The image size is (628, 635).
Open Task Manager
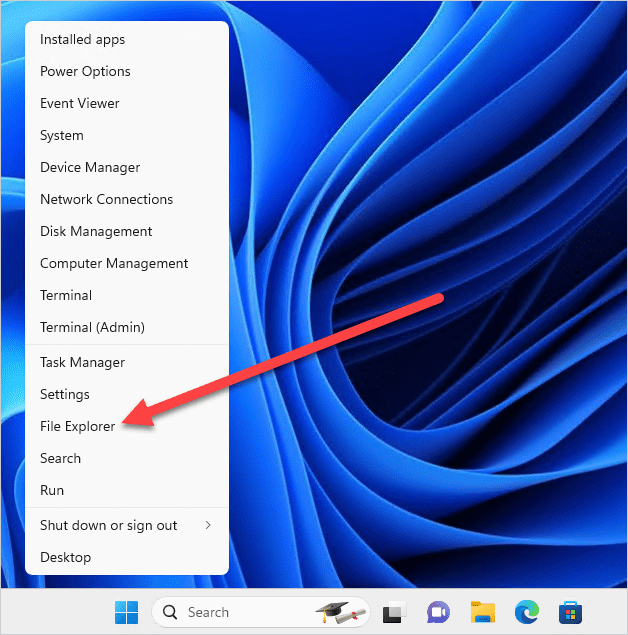(x=127, y=362)
